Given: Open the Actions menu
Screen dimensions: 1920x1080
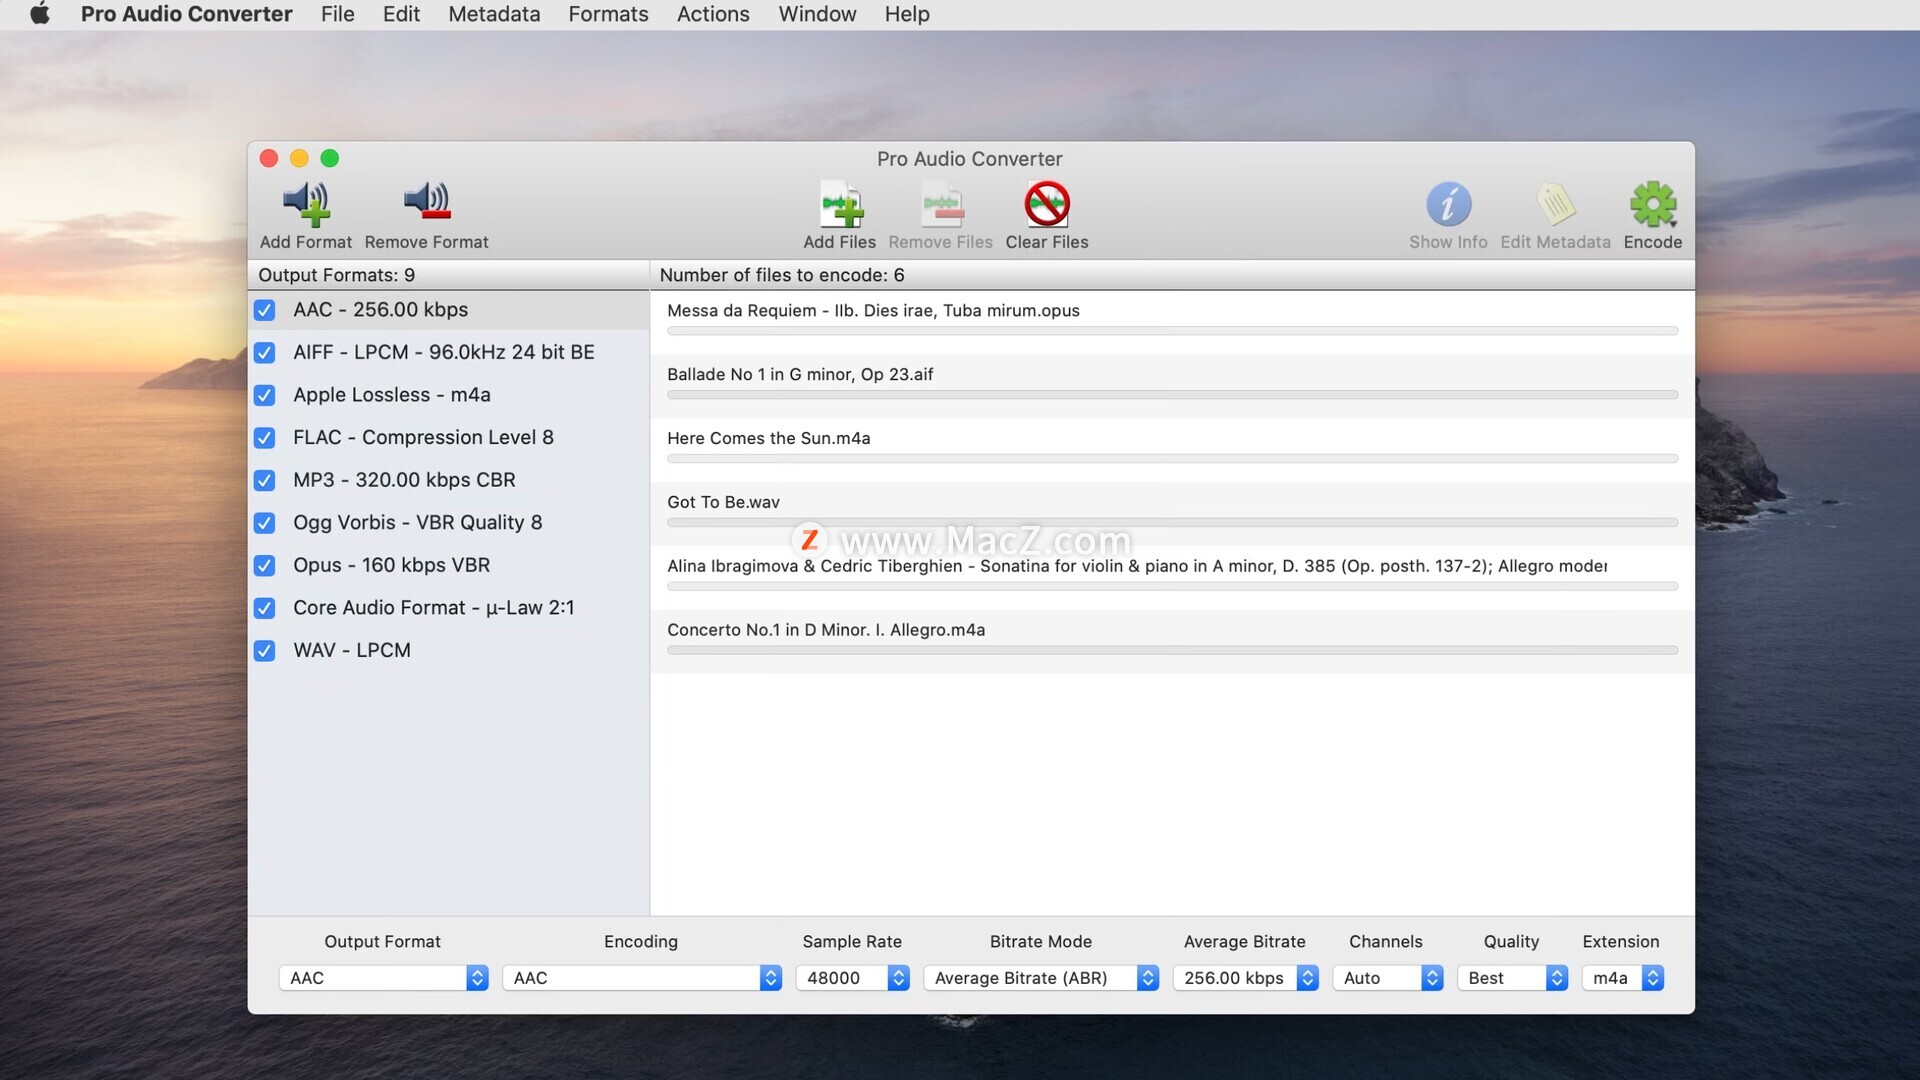Looking at the screenshot, I should (713, 14).
